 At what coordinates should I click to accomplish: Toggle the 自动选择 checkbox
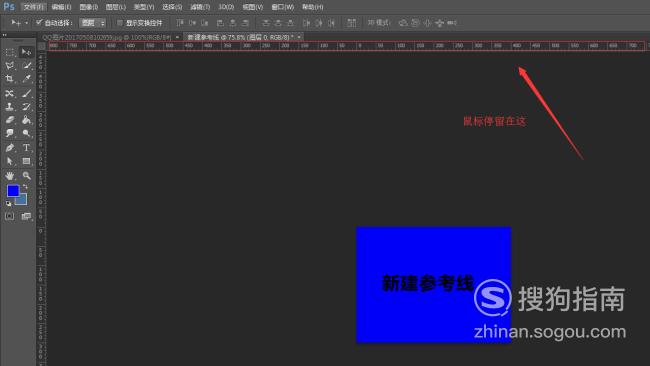[39, 22]
